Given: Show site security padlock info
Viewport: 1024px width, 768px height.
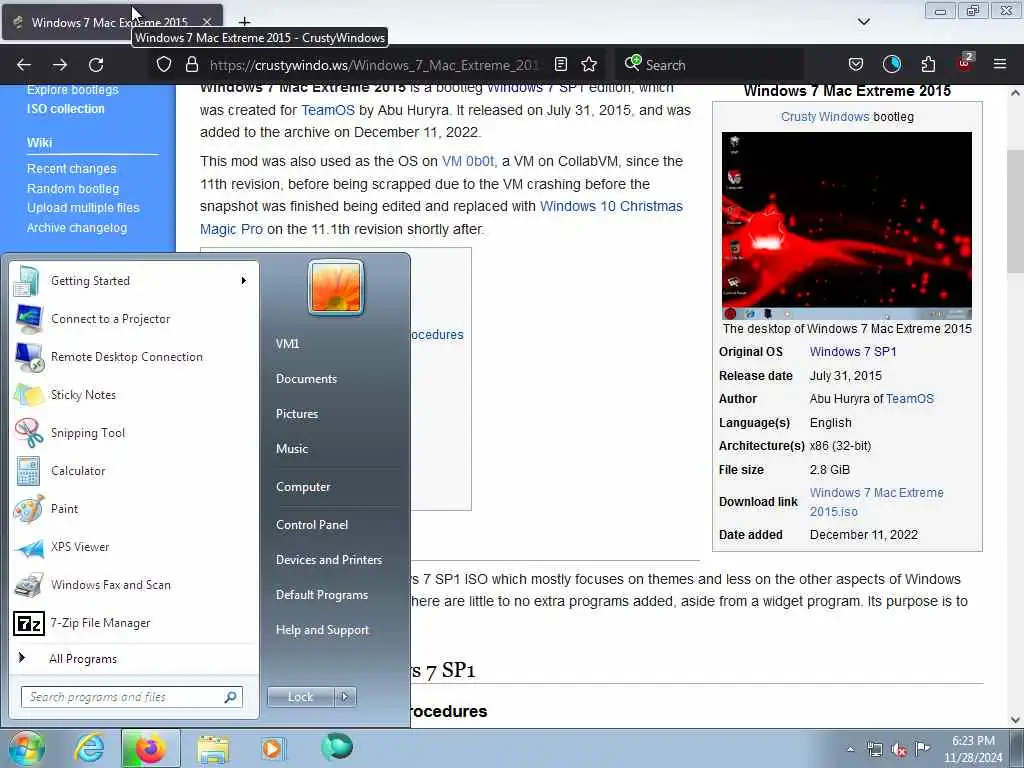Looking at the screenshot, I should coord(191,65).
